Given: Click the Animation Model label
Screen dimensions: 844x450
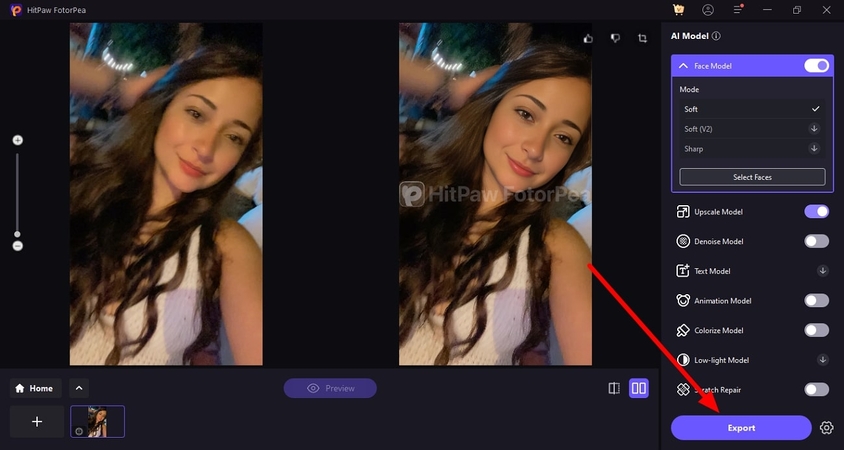Looking at the screenshot, I should point(722,300).
